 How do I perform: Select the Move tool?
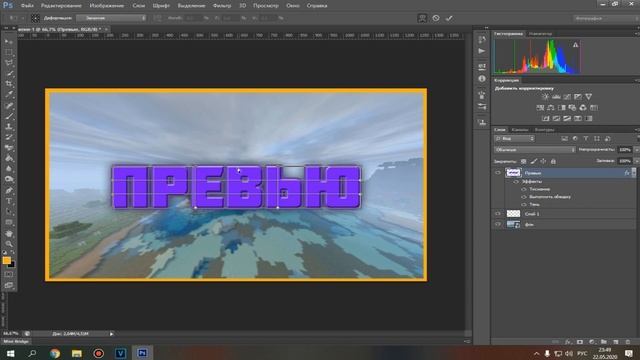tap(9, 42)
